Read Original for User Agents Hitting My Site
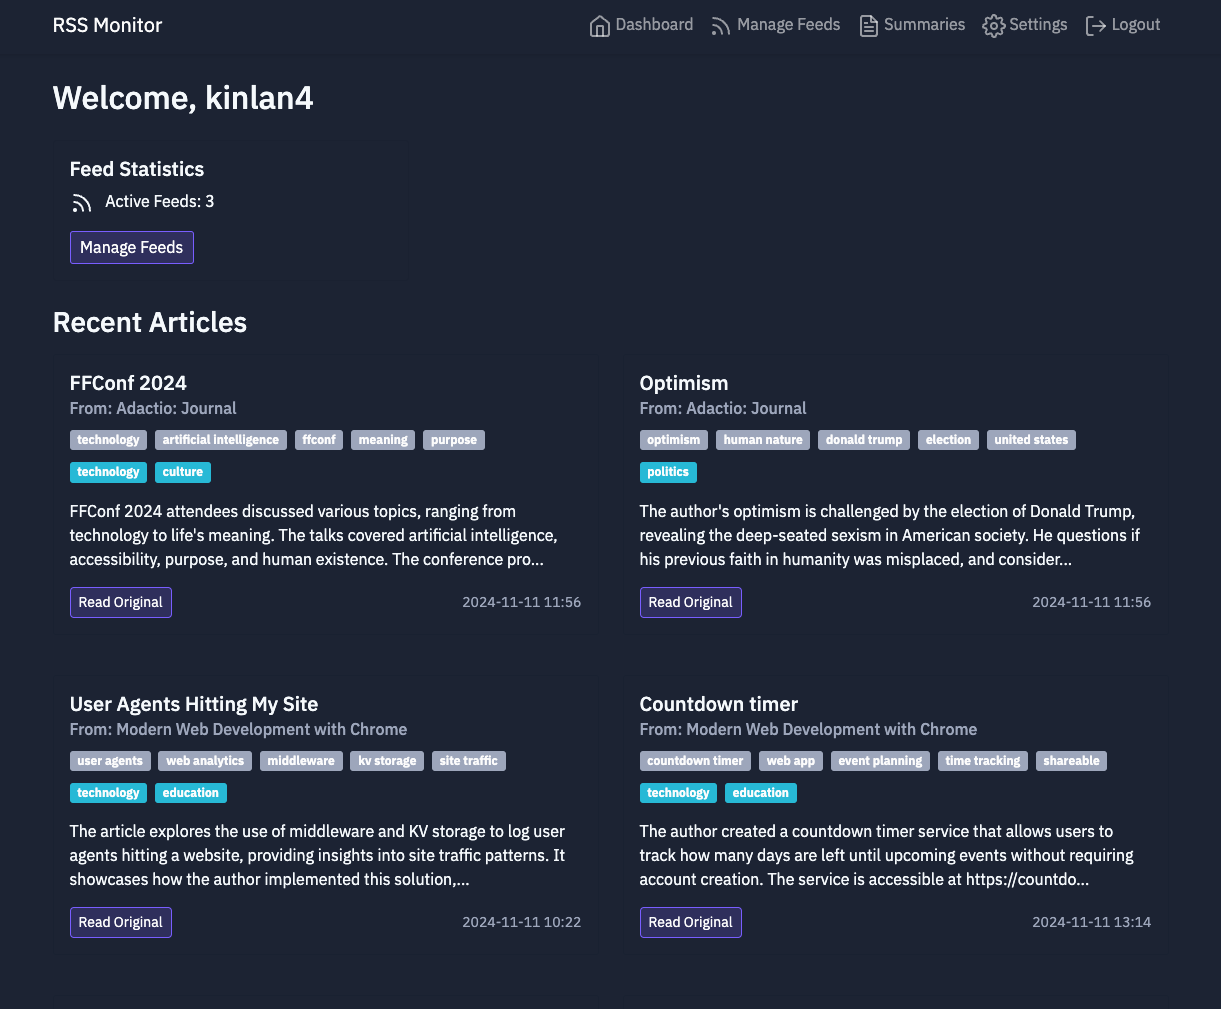Screen dimensions: 1221x1009 (121, 922)
